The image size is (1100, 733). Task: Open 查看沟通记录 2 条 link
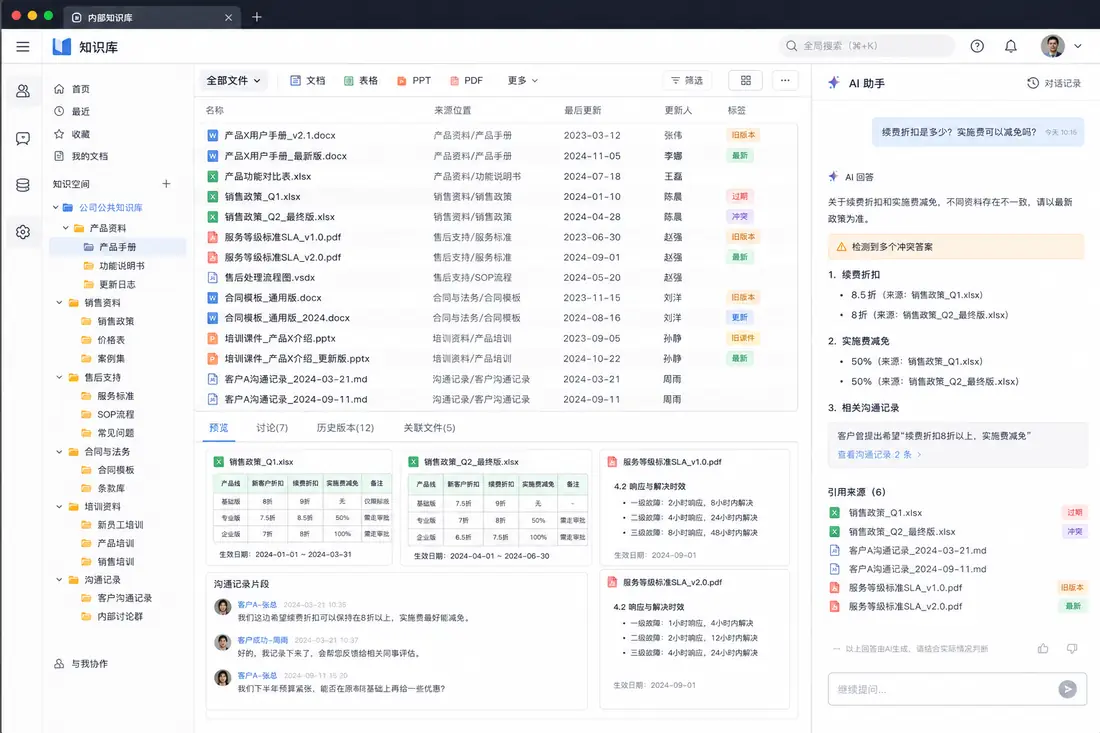click(x=879, y=455)
